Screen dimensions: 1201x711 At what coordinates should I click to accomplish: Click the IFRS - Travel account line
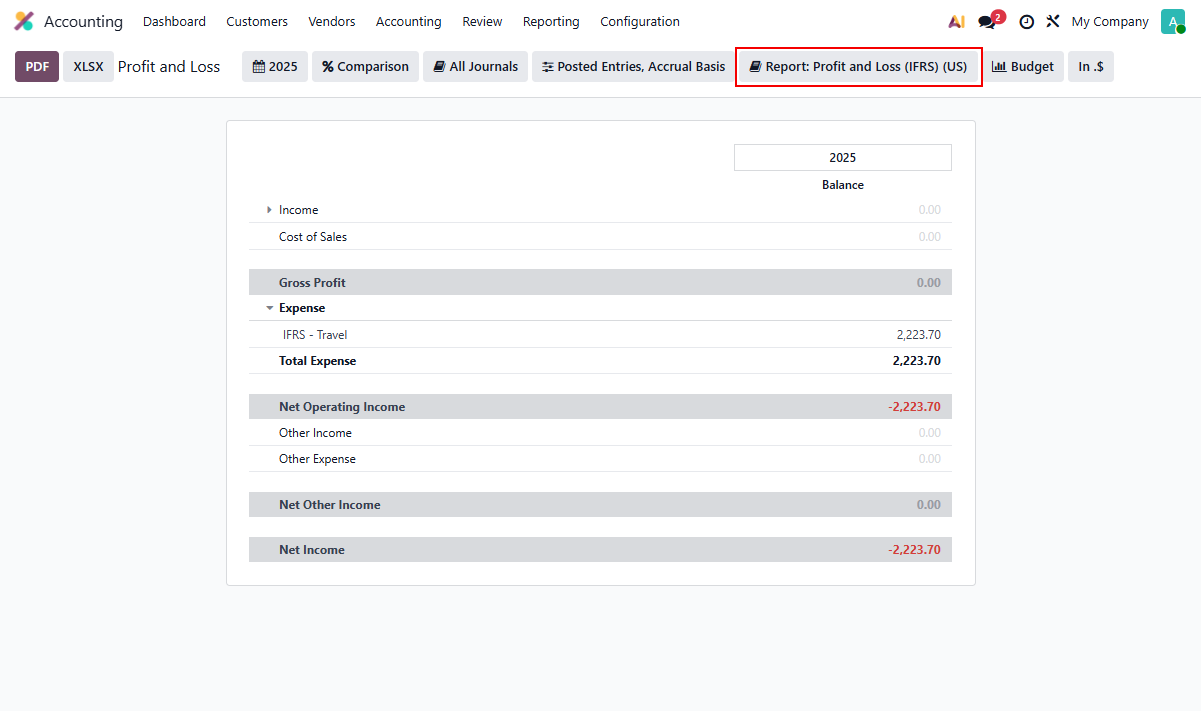pyautogui.click(x=315, y=335)
